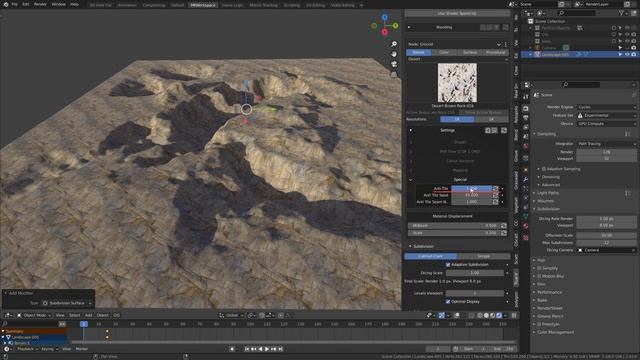Jump to the start frame button
Image resolution: width=640 pixels, height=360 pixels.
pos(247,349)
